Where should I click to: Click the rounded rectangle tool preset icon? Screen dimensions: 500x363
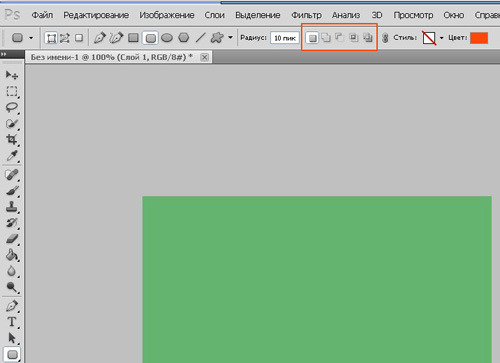tap(17, 38)
